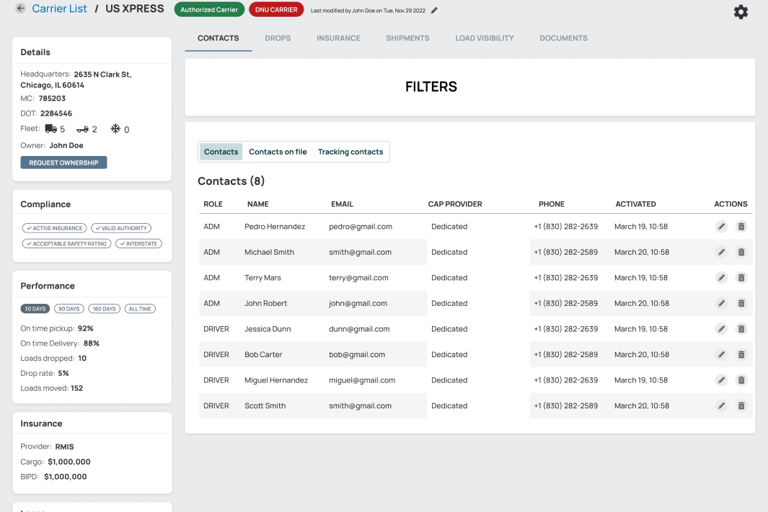This screenshot has width=768, height=512.
Task: Click the email dunn@gmail.com
Action: click(359, 329)
